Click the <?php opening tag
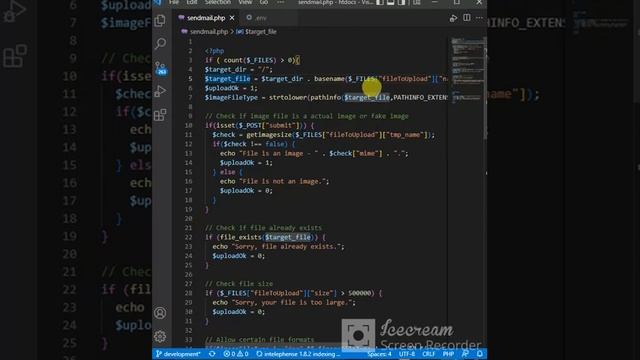The width and height of the screenshot is (640, 360). [214, 51]
